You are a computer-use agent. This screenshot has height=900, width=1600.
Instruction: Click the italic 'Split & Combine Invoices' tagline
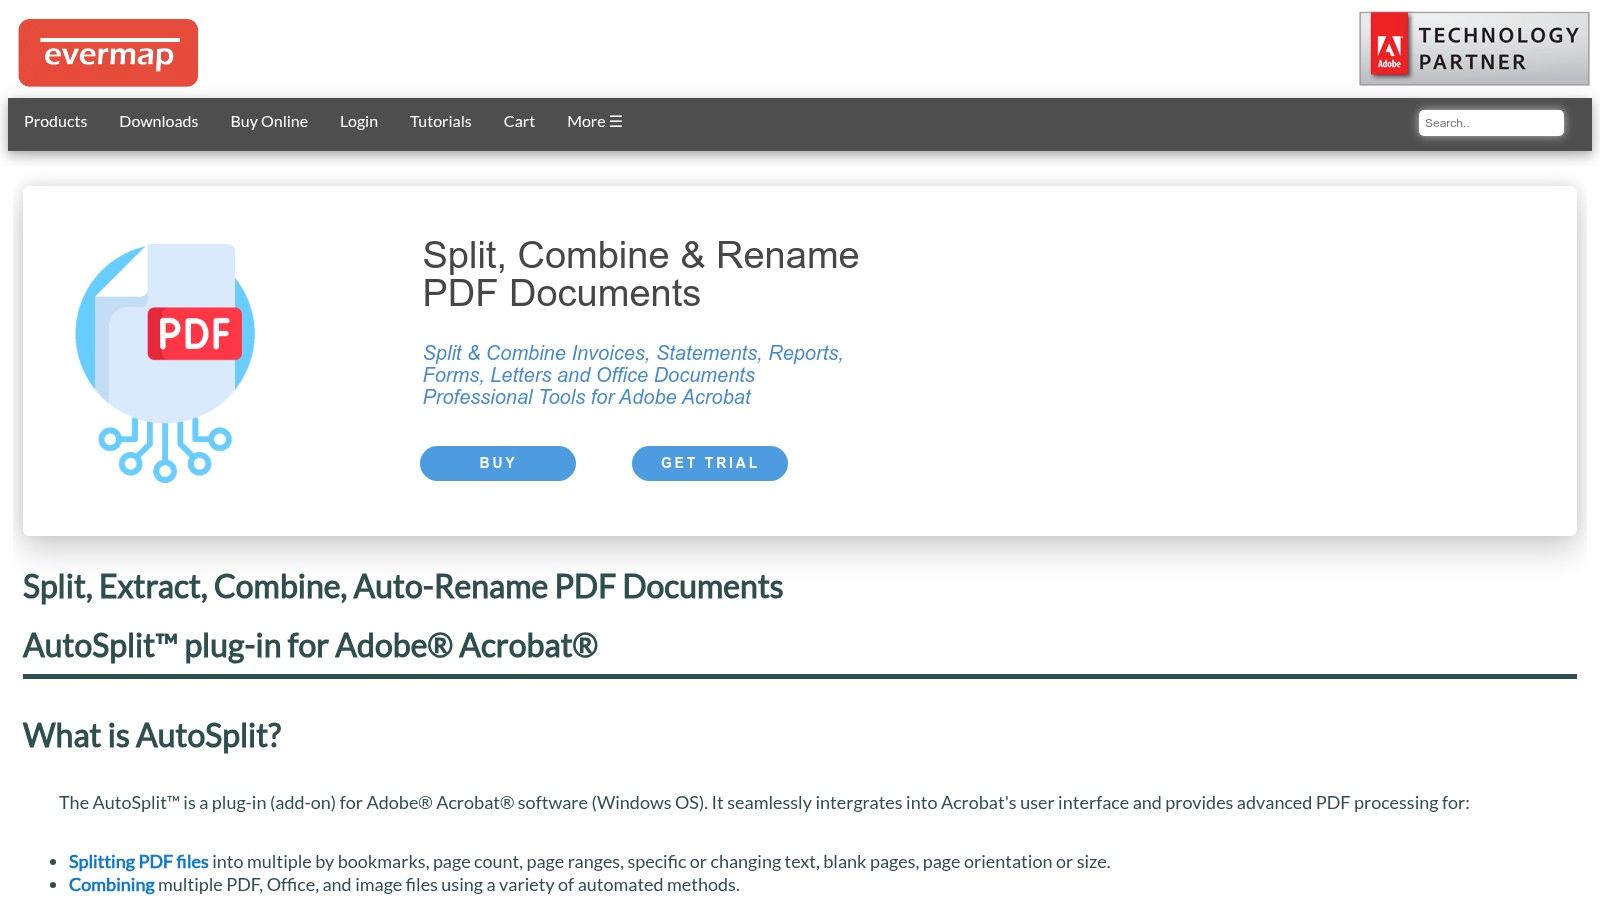point(633,375)
